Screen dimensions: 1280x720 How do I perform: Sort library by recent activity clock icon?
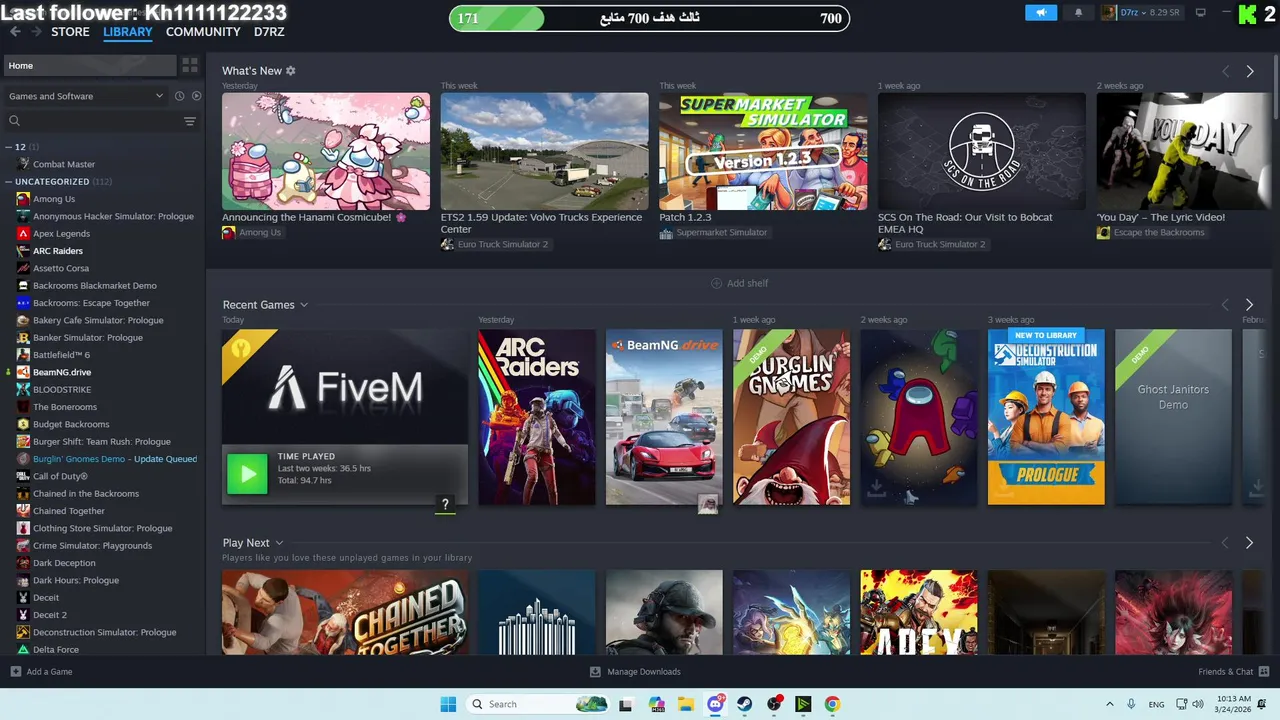(x=180, y=96)
